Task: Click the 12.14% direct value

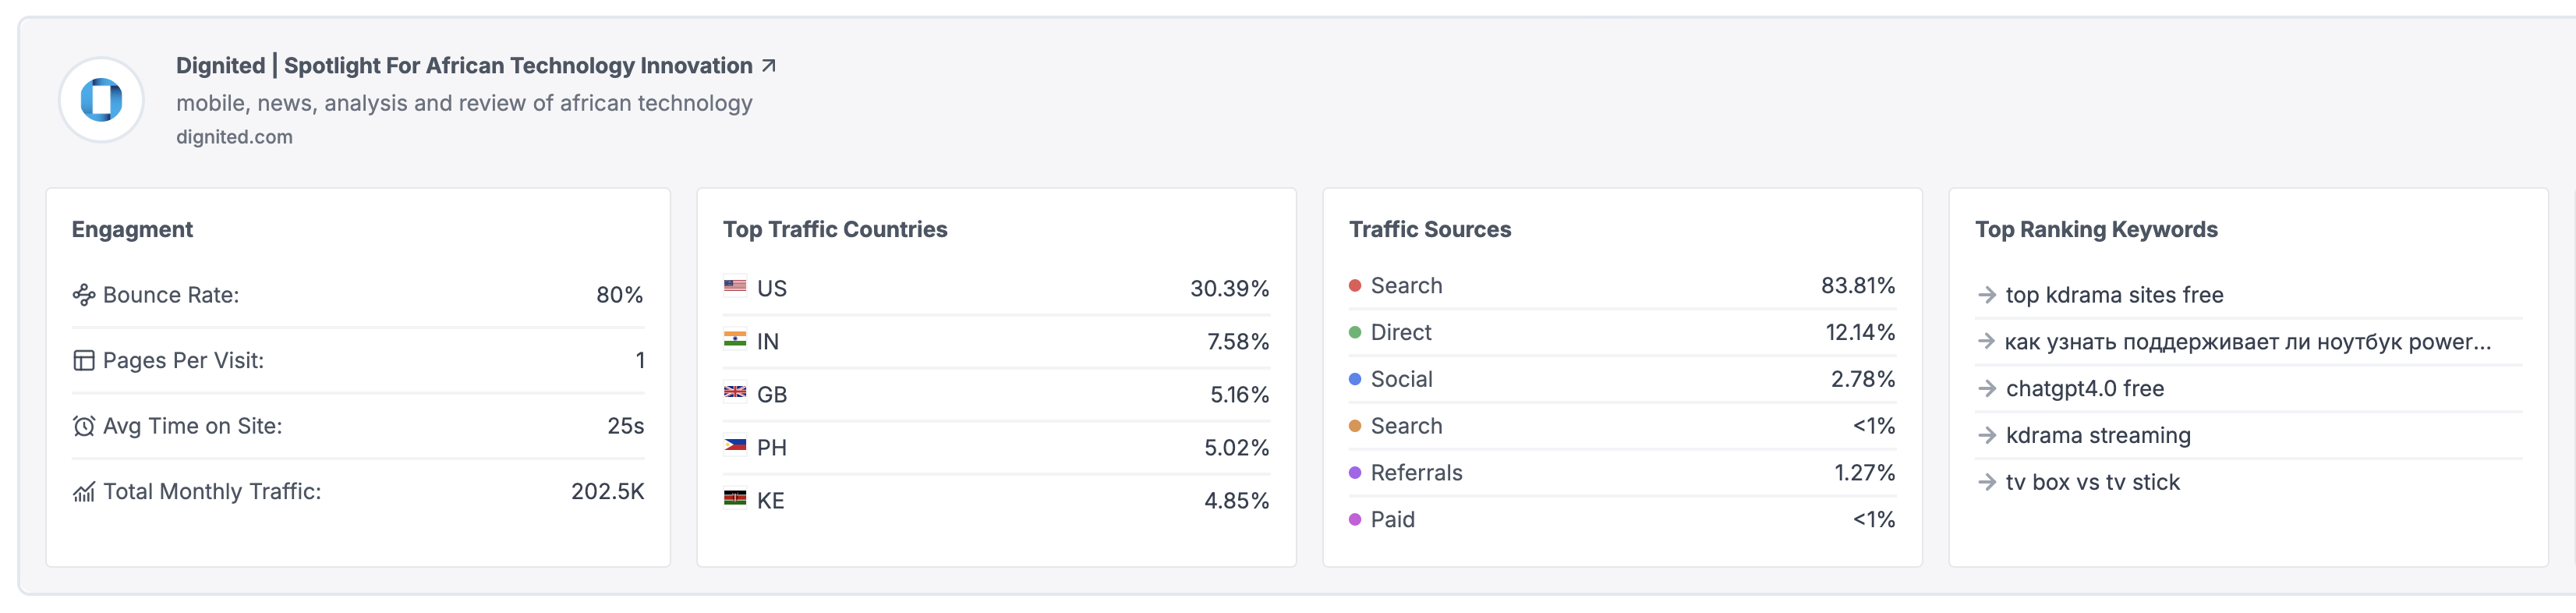Action: [1860, 333]
